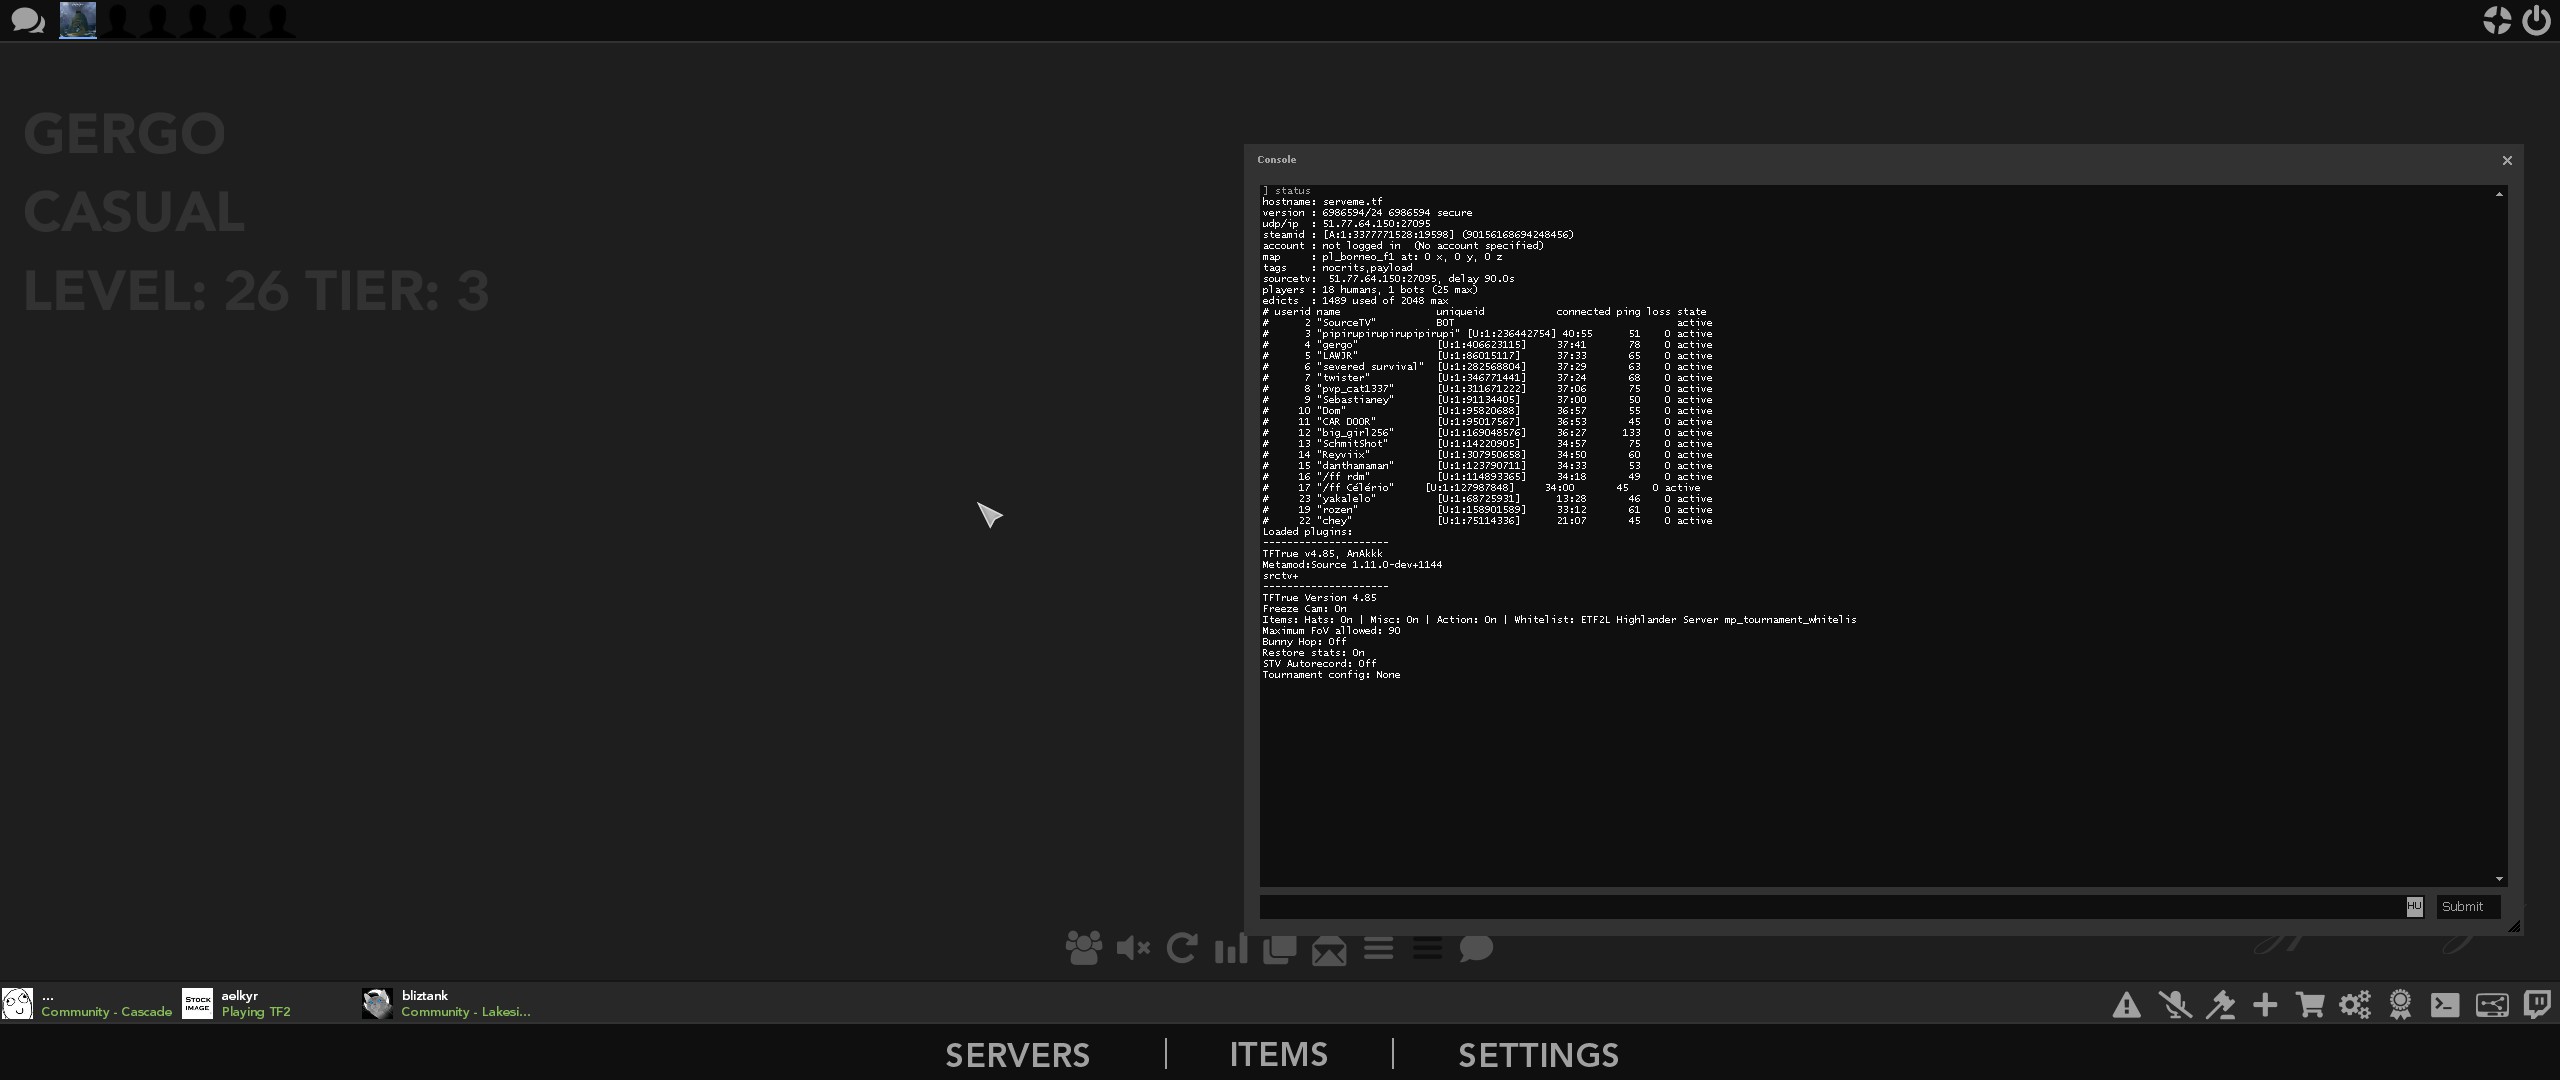The width and height of the screenshot is (2560, 1080).
Task: Click the plus icon in bottom toolbar
Action: pos(2265,1005)
